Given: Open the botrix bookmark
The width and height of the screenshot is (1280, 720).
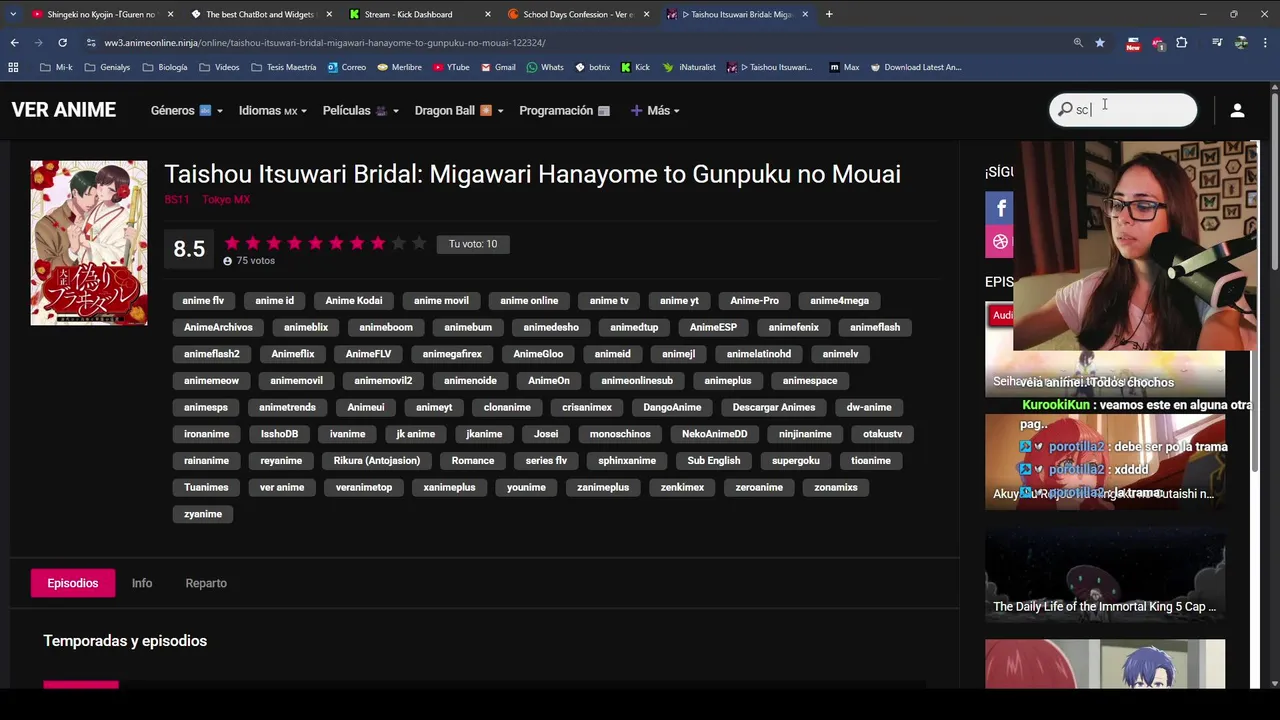Looking at the screenshot, I should click(592, 67).
